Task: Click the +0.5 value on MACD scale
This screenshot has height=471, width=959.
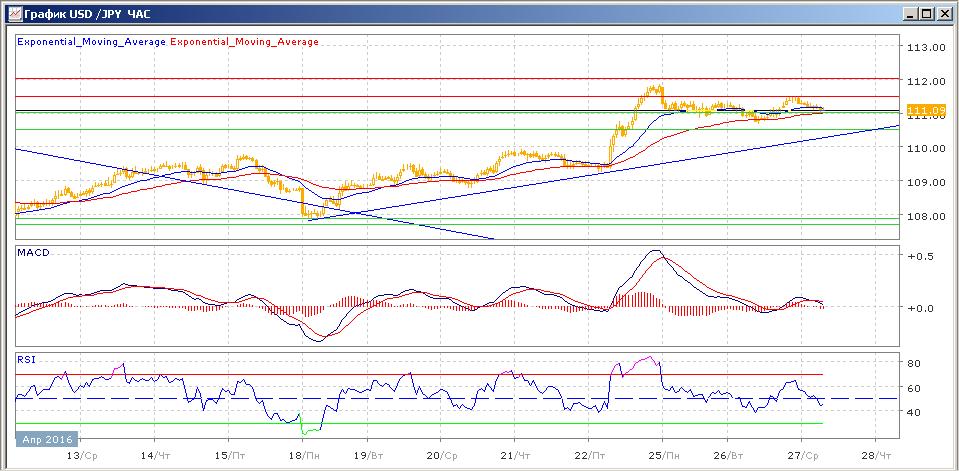Action: click(918, 256)
